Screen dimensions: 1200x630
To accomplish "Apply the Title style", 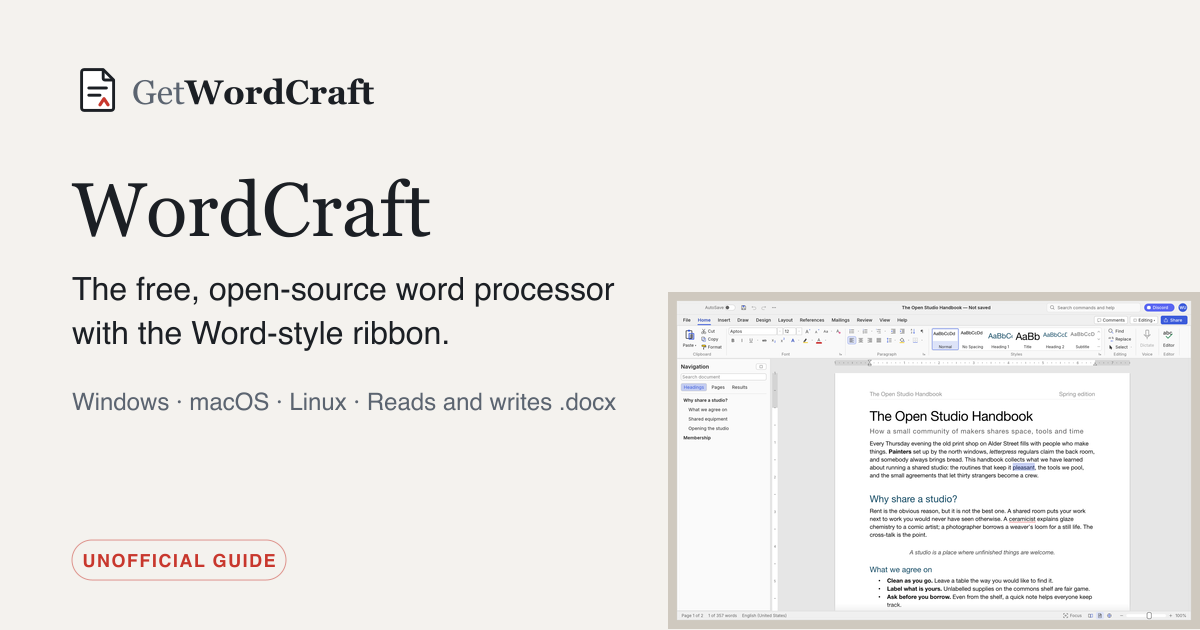I will coord(1027,338).
